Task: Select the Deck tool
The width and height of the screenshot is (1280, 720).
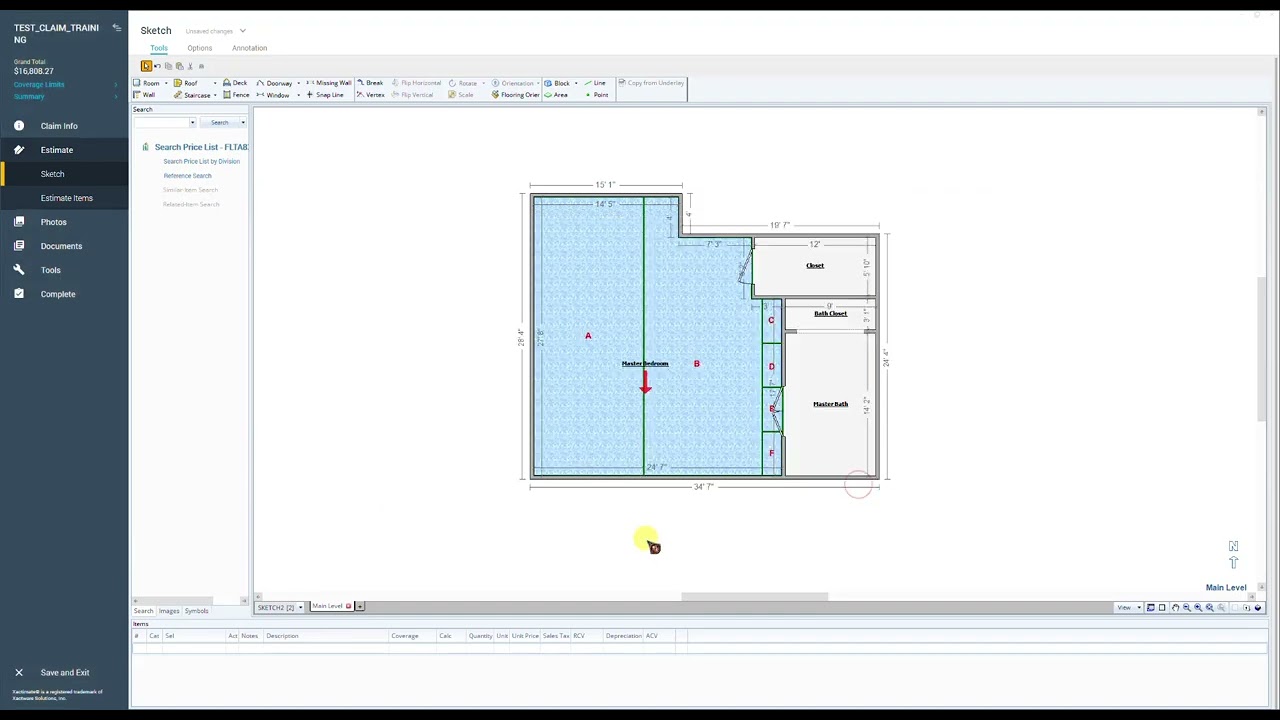Action: [x=235, y=83]
